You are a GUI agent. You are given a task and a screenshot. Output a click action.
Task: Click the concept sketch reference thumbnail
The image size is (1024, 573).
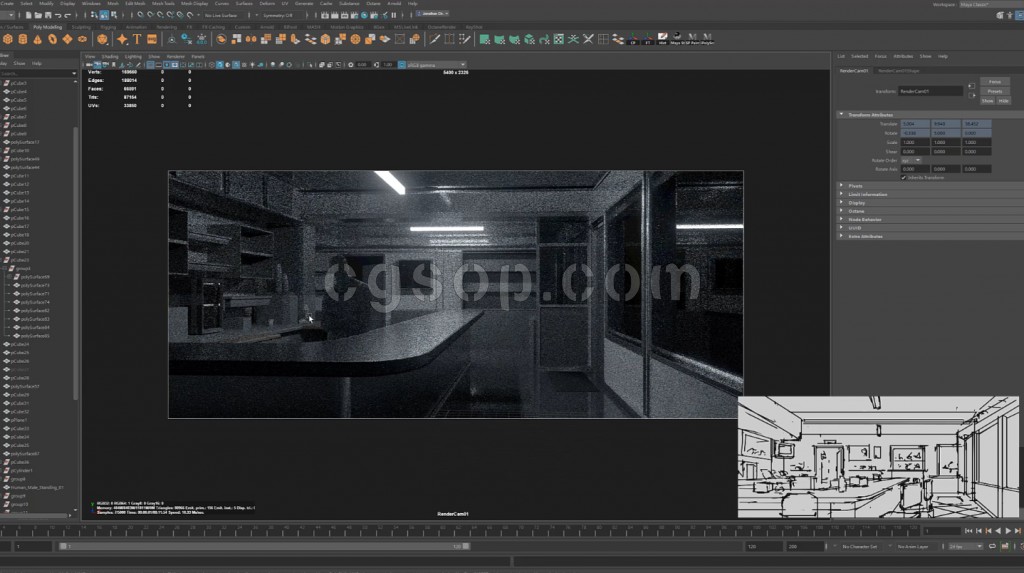point(878,457)
